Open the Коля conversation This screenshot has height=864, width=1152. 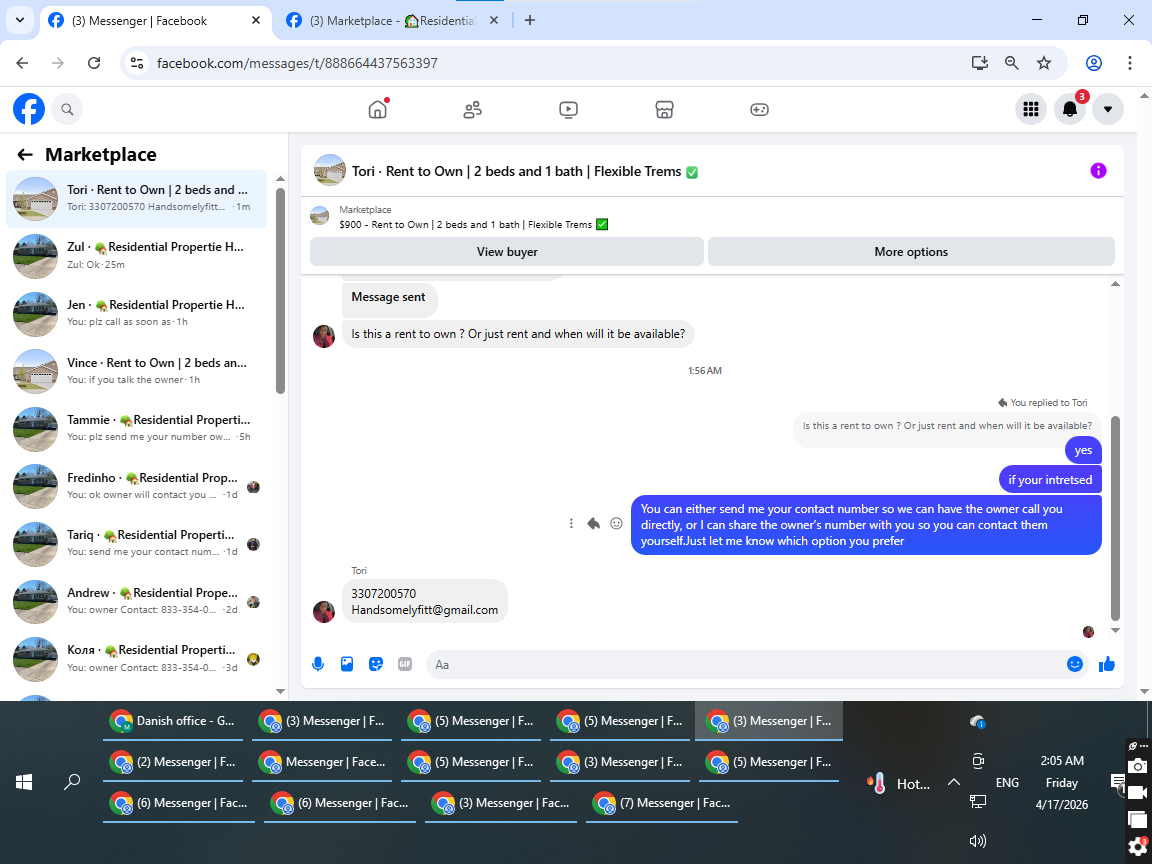[137, 659]
